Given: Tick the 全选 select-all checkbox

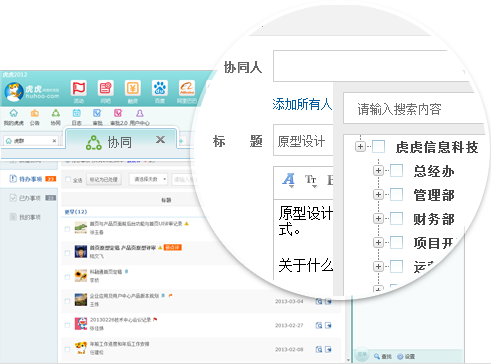Looking at the screenshot, I should point(68,180).
